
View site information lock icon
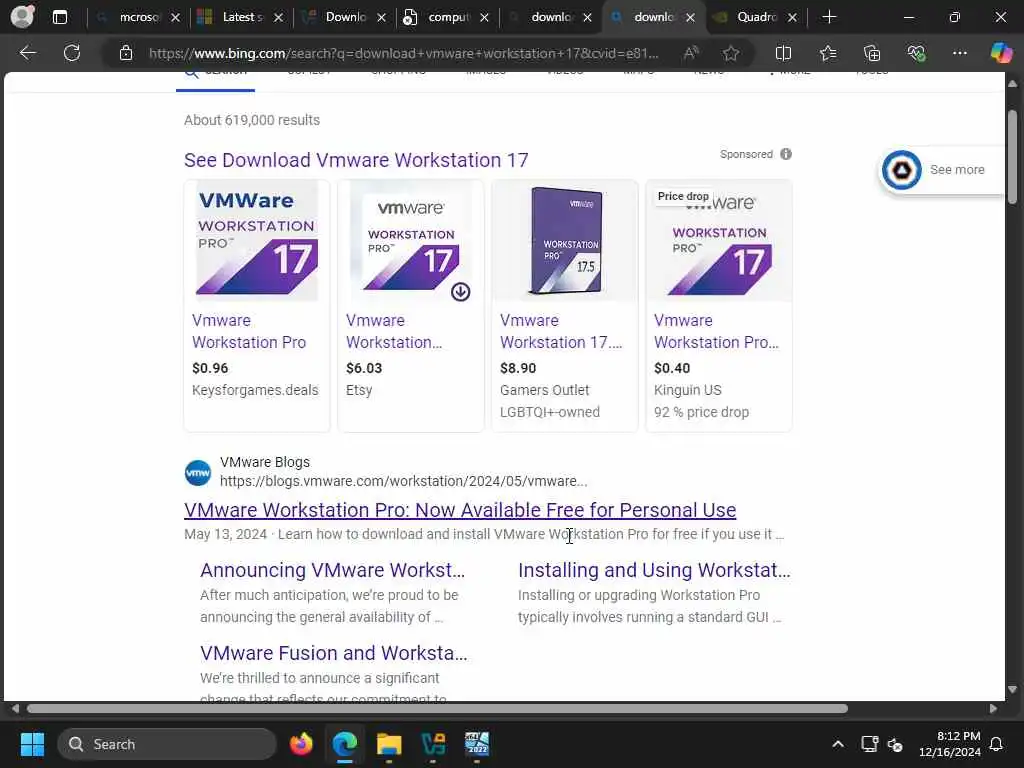coord(126,53)
